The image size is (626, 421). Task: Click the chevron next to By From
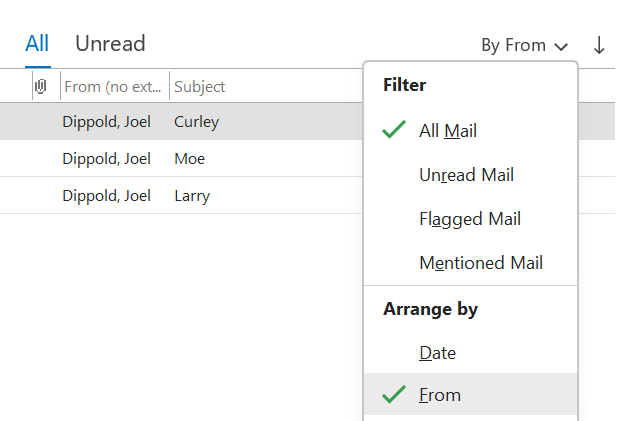561,46
